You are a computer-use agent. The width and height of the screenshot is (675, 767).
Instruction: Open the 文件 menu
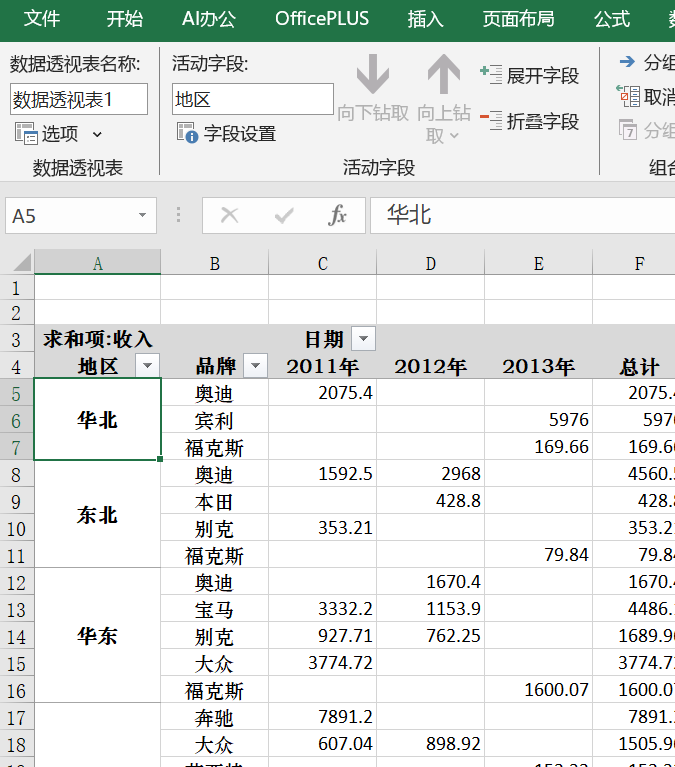coord(42,19)
